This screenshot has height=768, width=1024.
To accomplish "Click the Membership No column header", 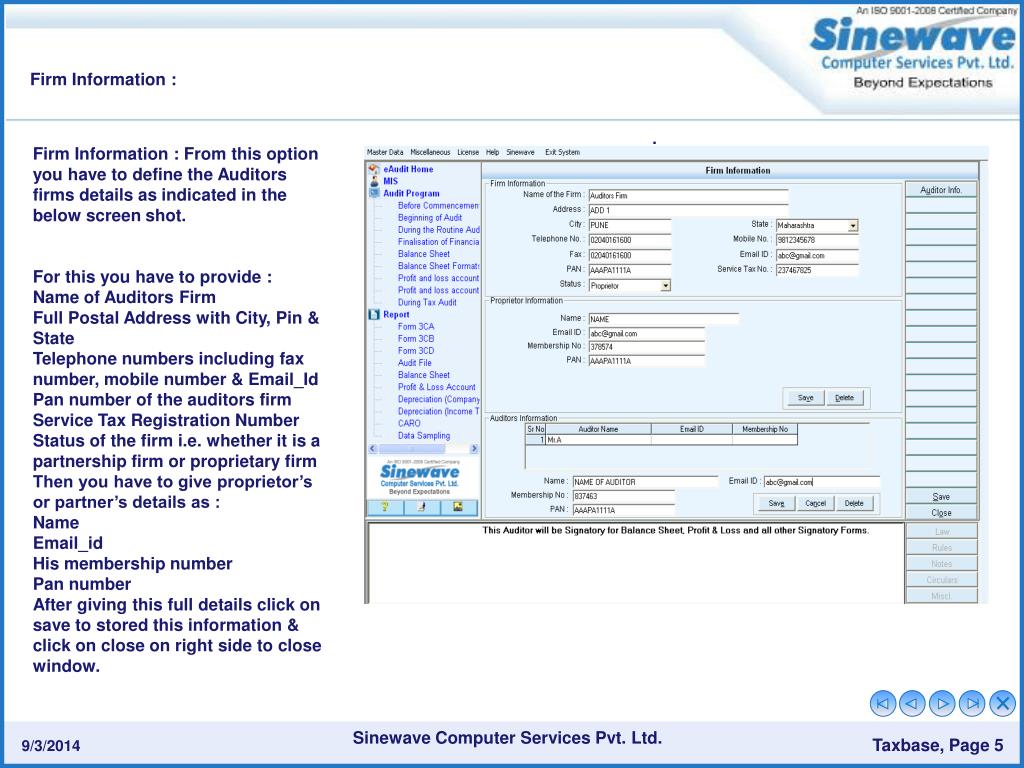I will pos(765,429).
